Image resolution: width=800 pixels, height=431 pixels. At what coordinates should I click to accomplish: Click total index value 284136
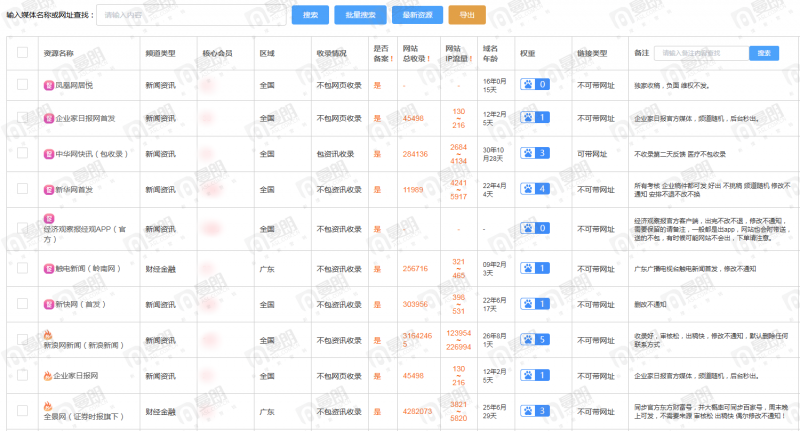(x=415, y=154)
